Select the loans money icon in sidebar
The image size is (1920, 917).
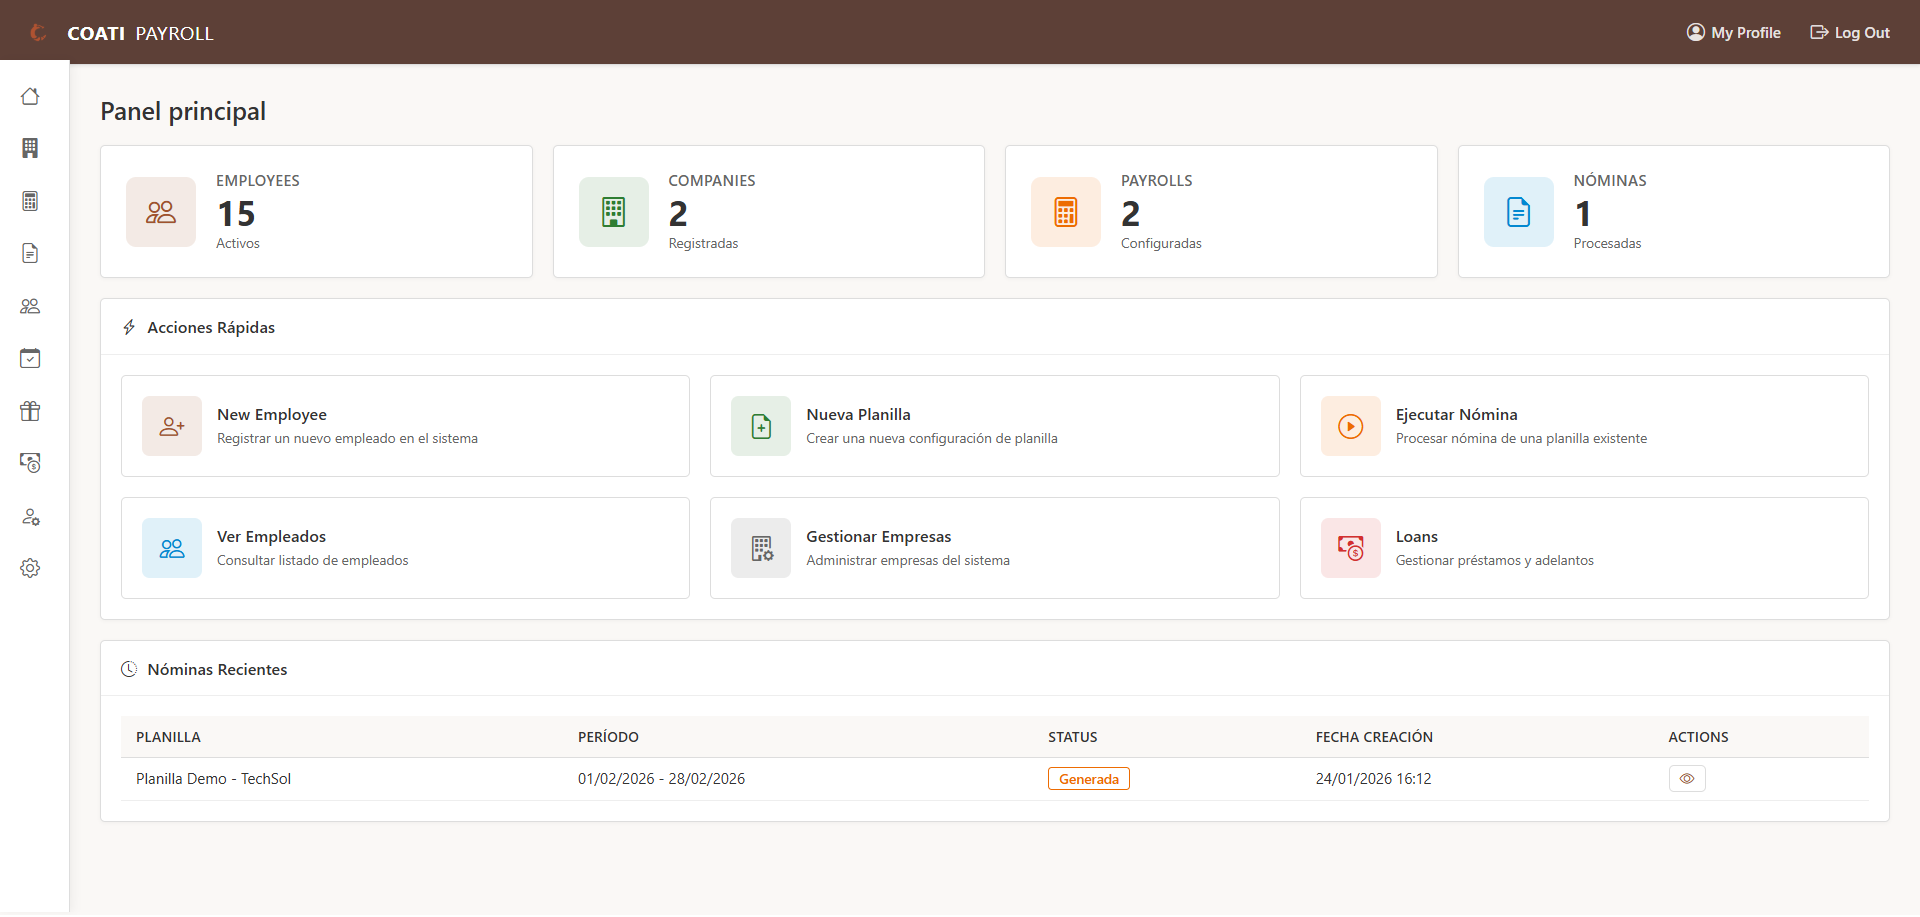coord(31,463)
